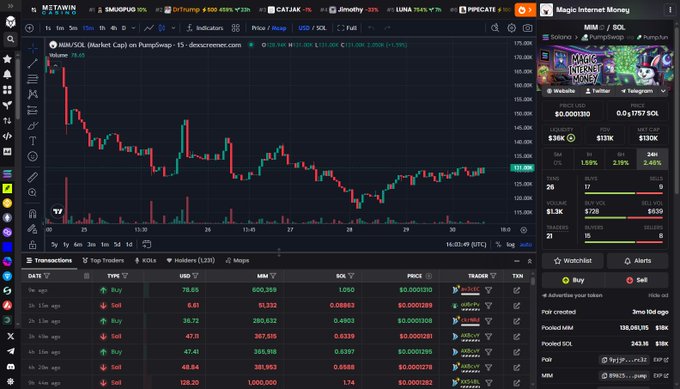
Task: Open external link for the 78.65 Buy transaction
Action: pos(517,290)
